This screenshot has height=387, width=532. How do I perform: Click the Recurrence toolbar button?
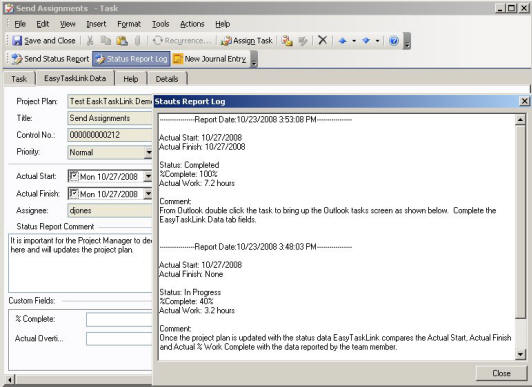182,41
